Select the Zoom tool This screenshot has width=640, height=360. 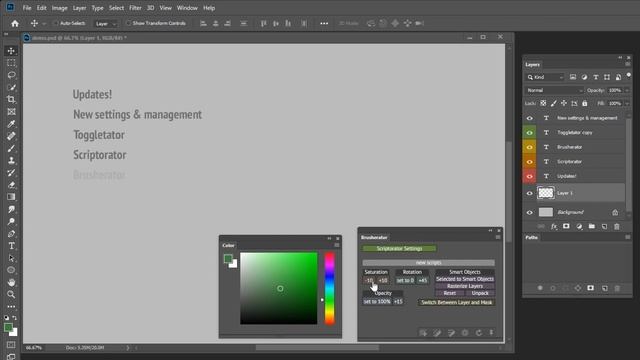coord(11,294)
